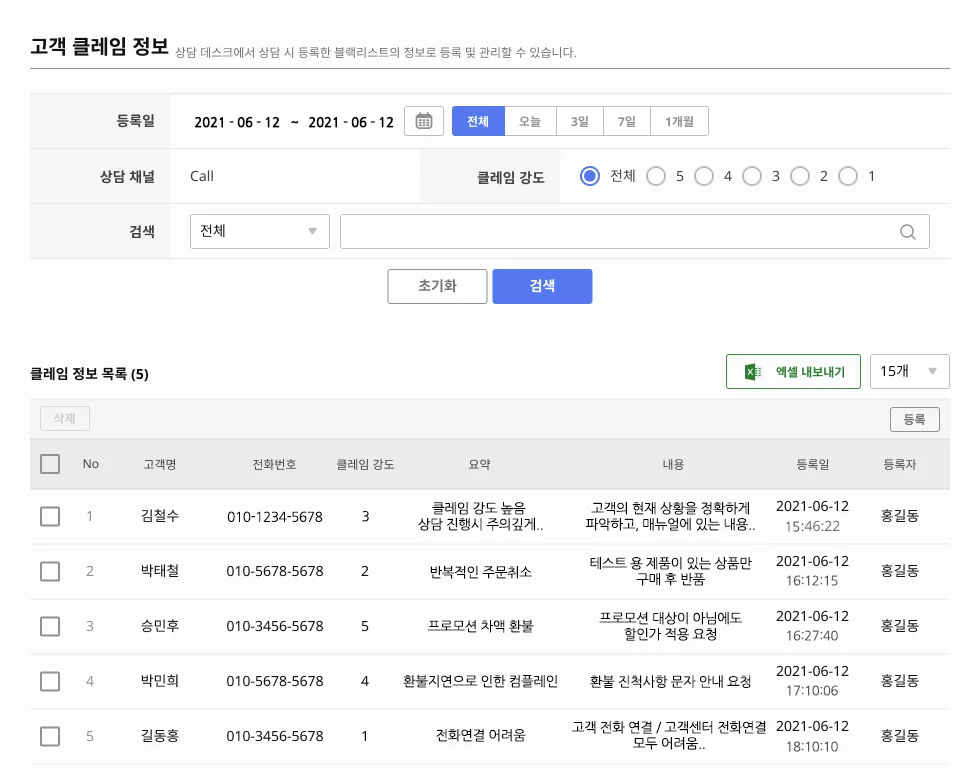Check the checkbox for 김철수's claim row

coord(49,517)
